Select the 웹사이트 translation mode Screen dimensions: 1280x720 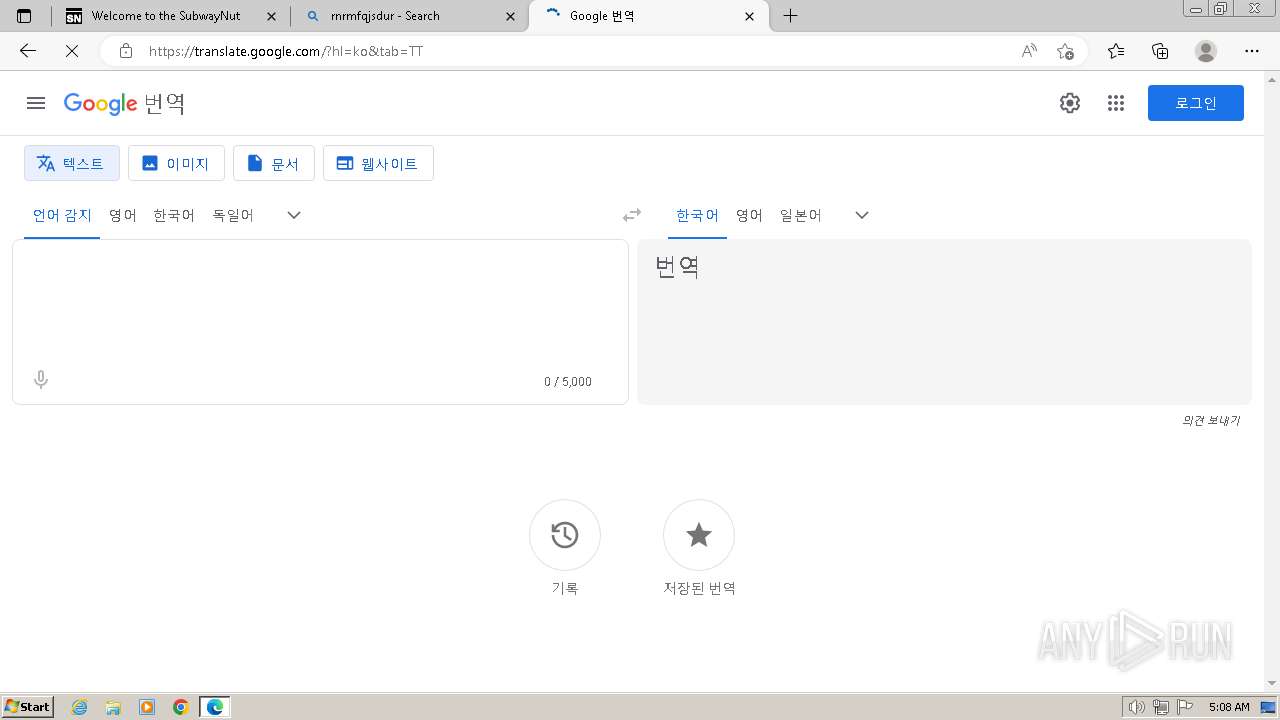tap(378, 163)
